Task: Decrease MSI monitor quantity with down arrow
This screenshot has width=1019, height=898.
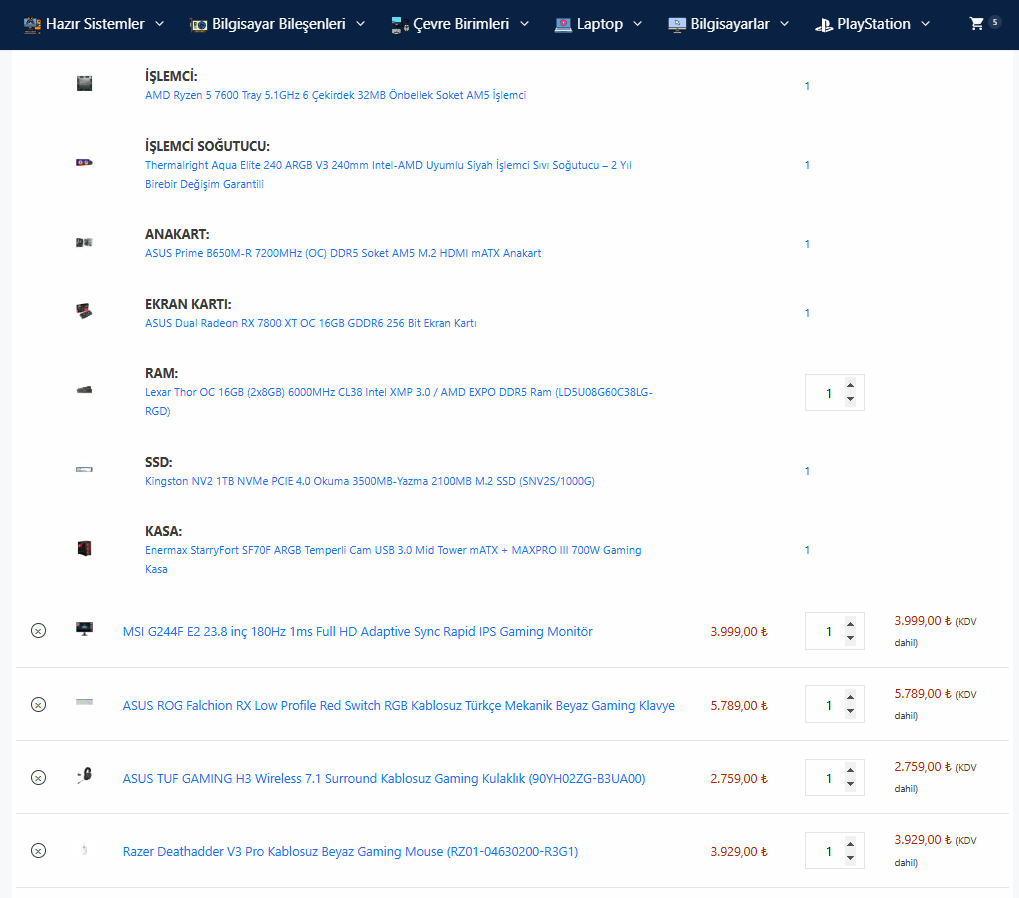Action: click(x=850, y=638)
